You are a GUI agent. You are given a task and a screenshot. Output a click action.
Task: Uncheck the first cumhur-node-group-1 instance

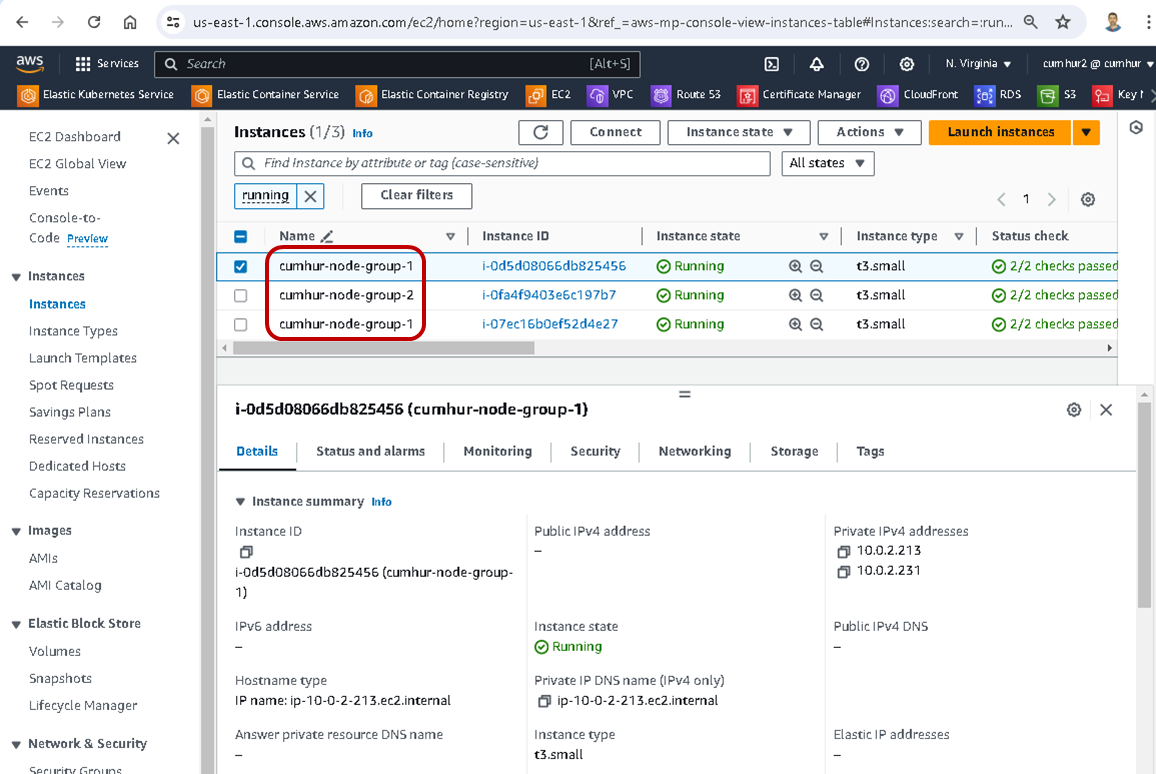[x=240, y=267]
